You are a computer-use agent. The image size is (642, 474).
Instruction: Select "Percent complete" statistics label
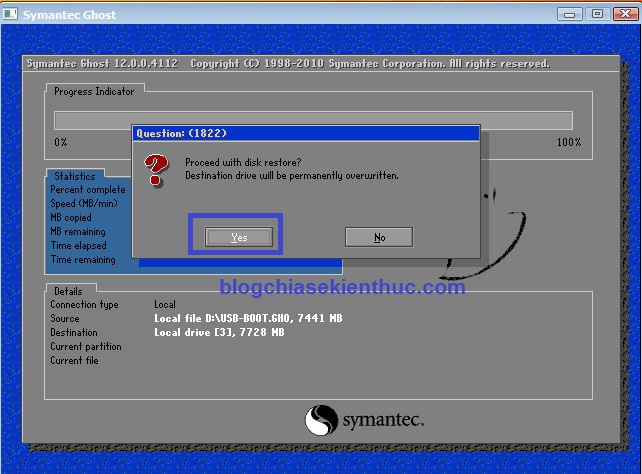[x=88, y=190]
